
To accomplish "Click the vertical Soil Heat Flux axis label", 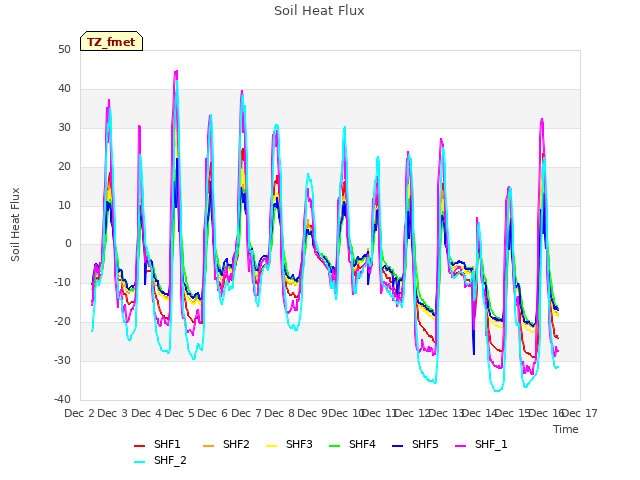I will (x=15, y=224).
